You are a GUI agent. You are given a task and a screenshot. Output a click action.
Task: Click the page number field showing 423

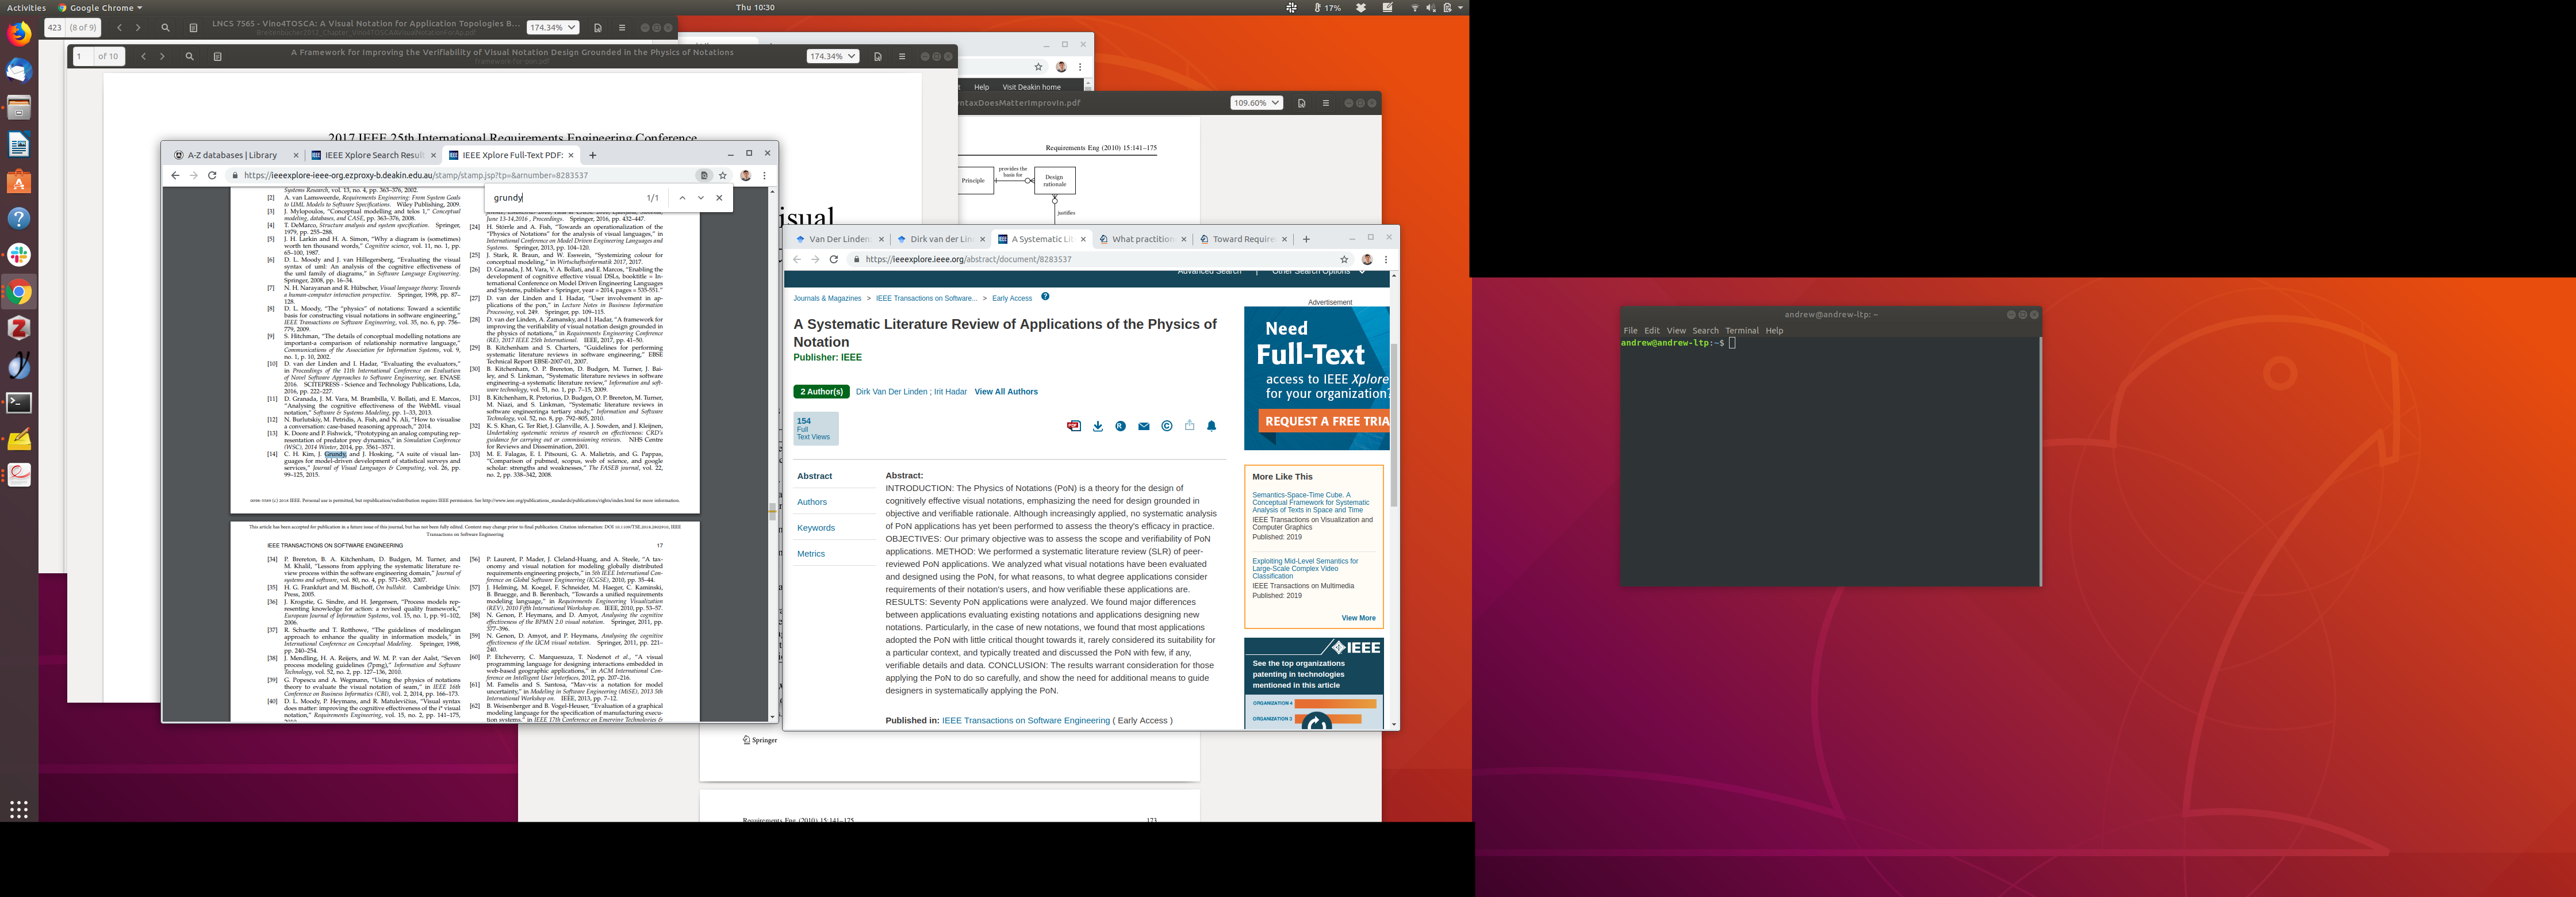55,28
